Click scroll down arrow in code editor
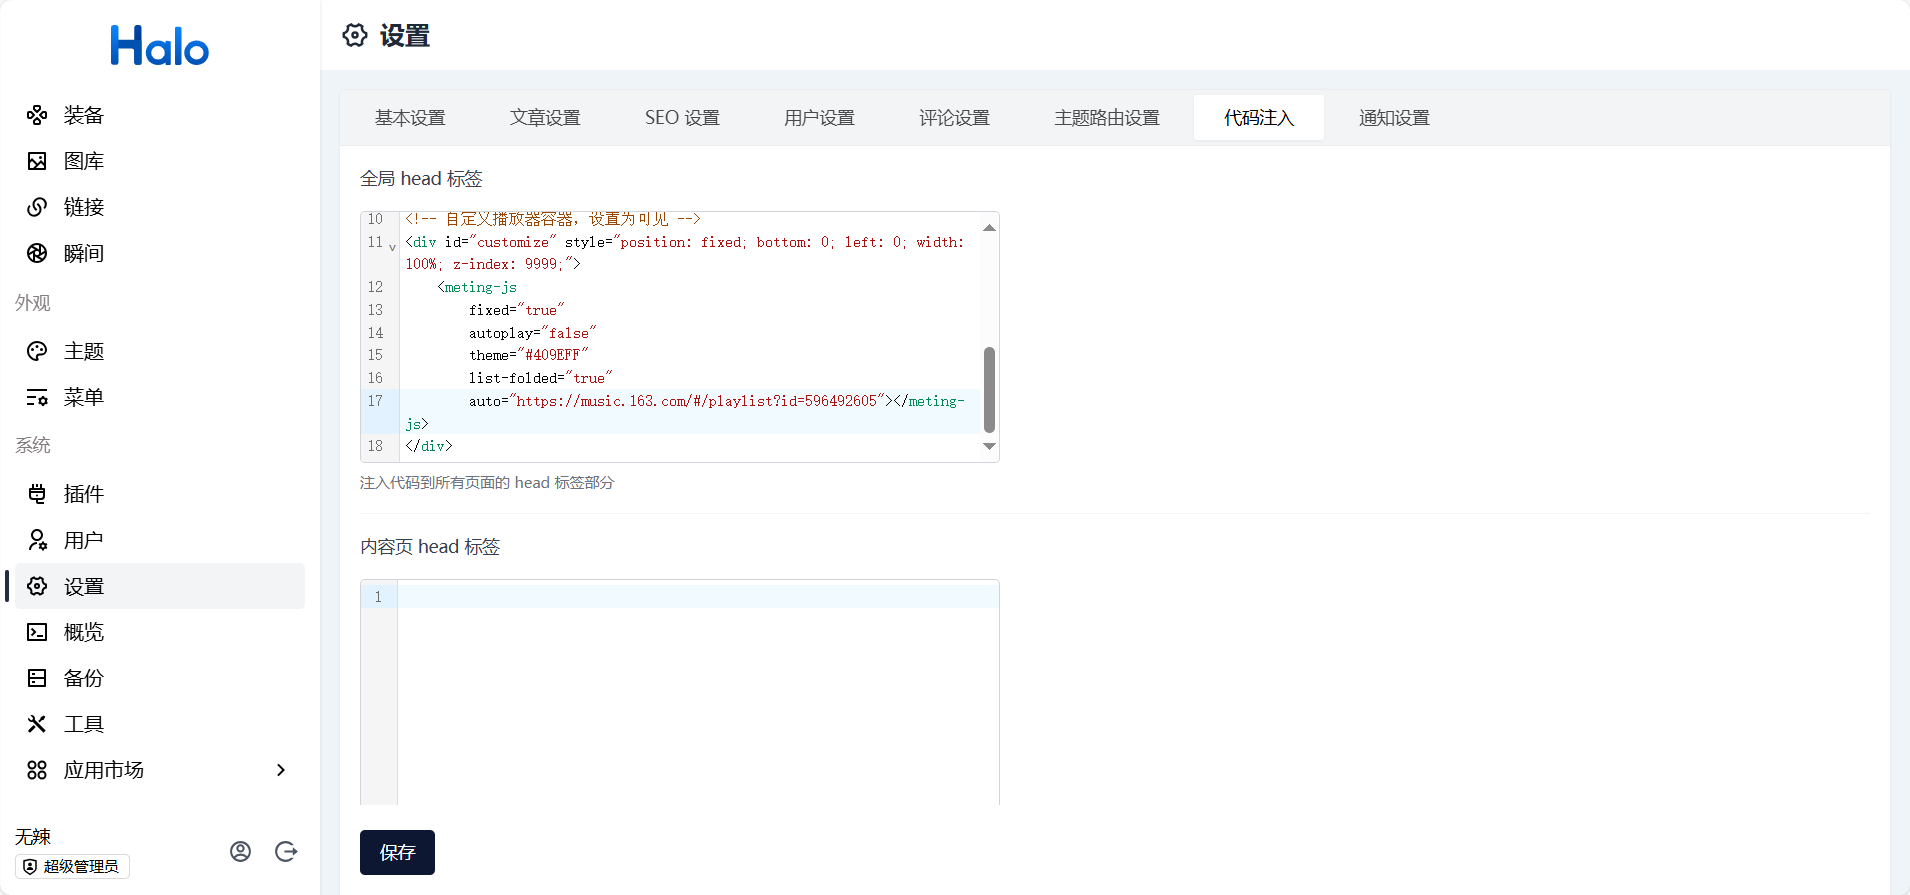1910x895 pixels. (x=989, y=446)
